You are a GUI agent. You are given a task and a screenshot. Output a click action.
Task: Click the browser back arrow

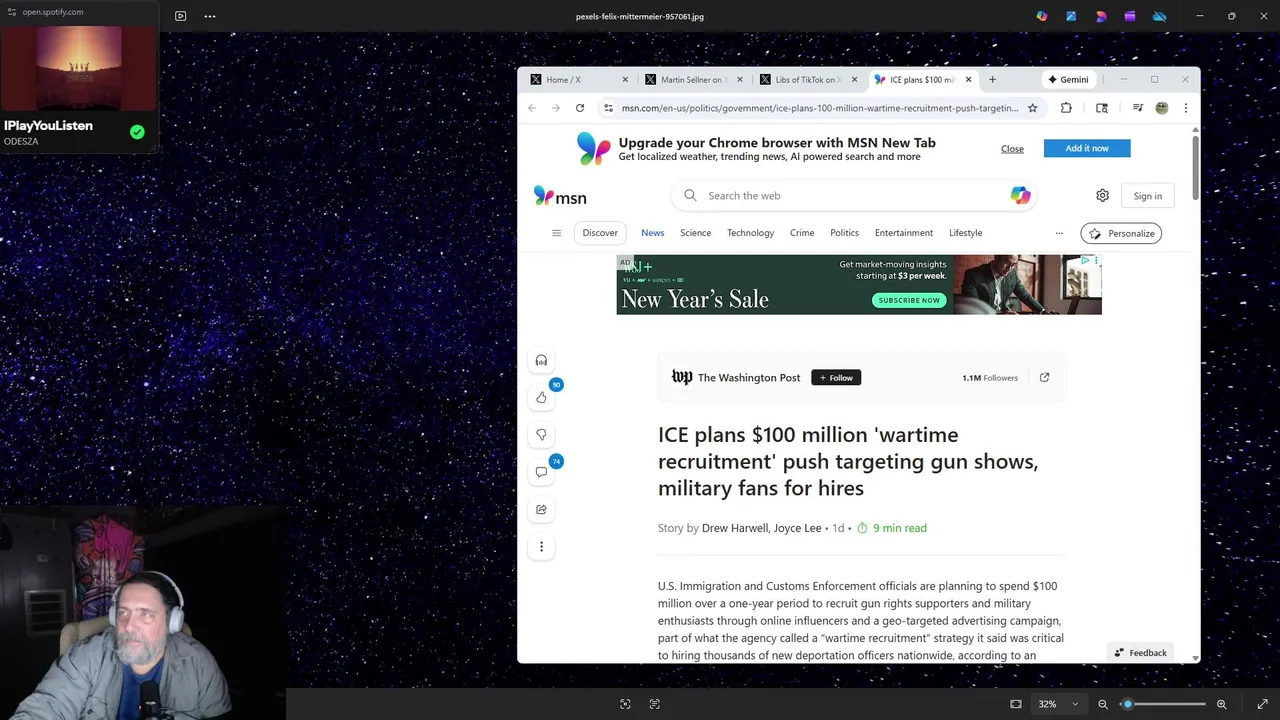click(532, 108)
